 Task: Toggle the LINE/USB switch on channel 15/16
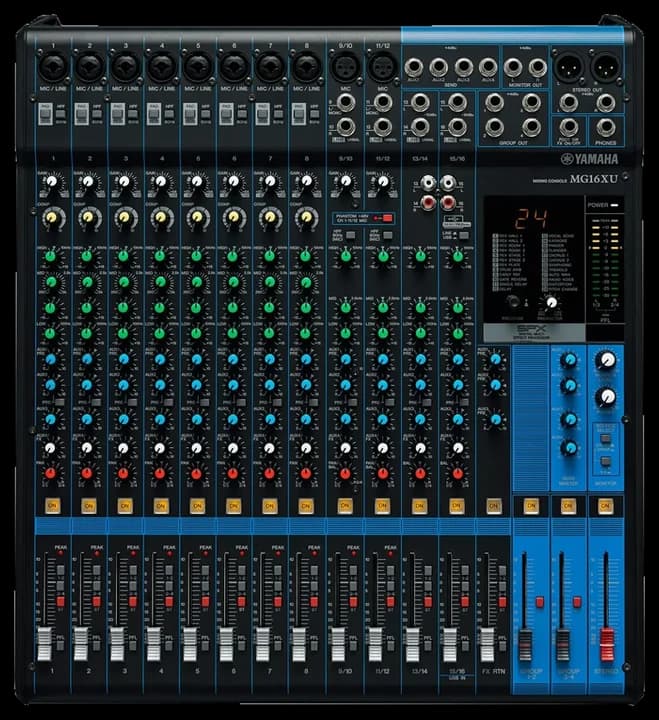coord(464,235)
